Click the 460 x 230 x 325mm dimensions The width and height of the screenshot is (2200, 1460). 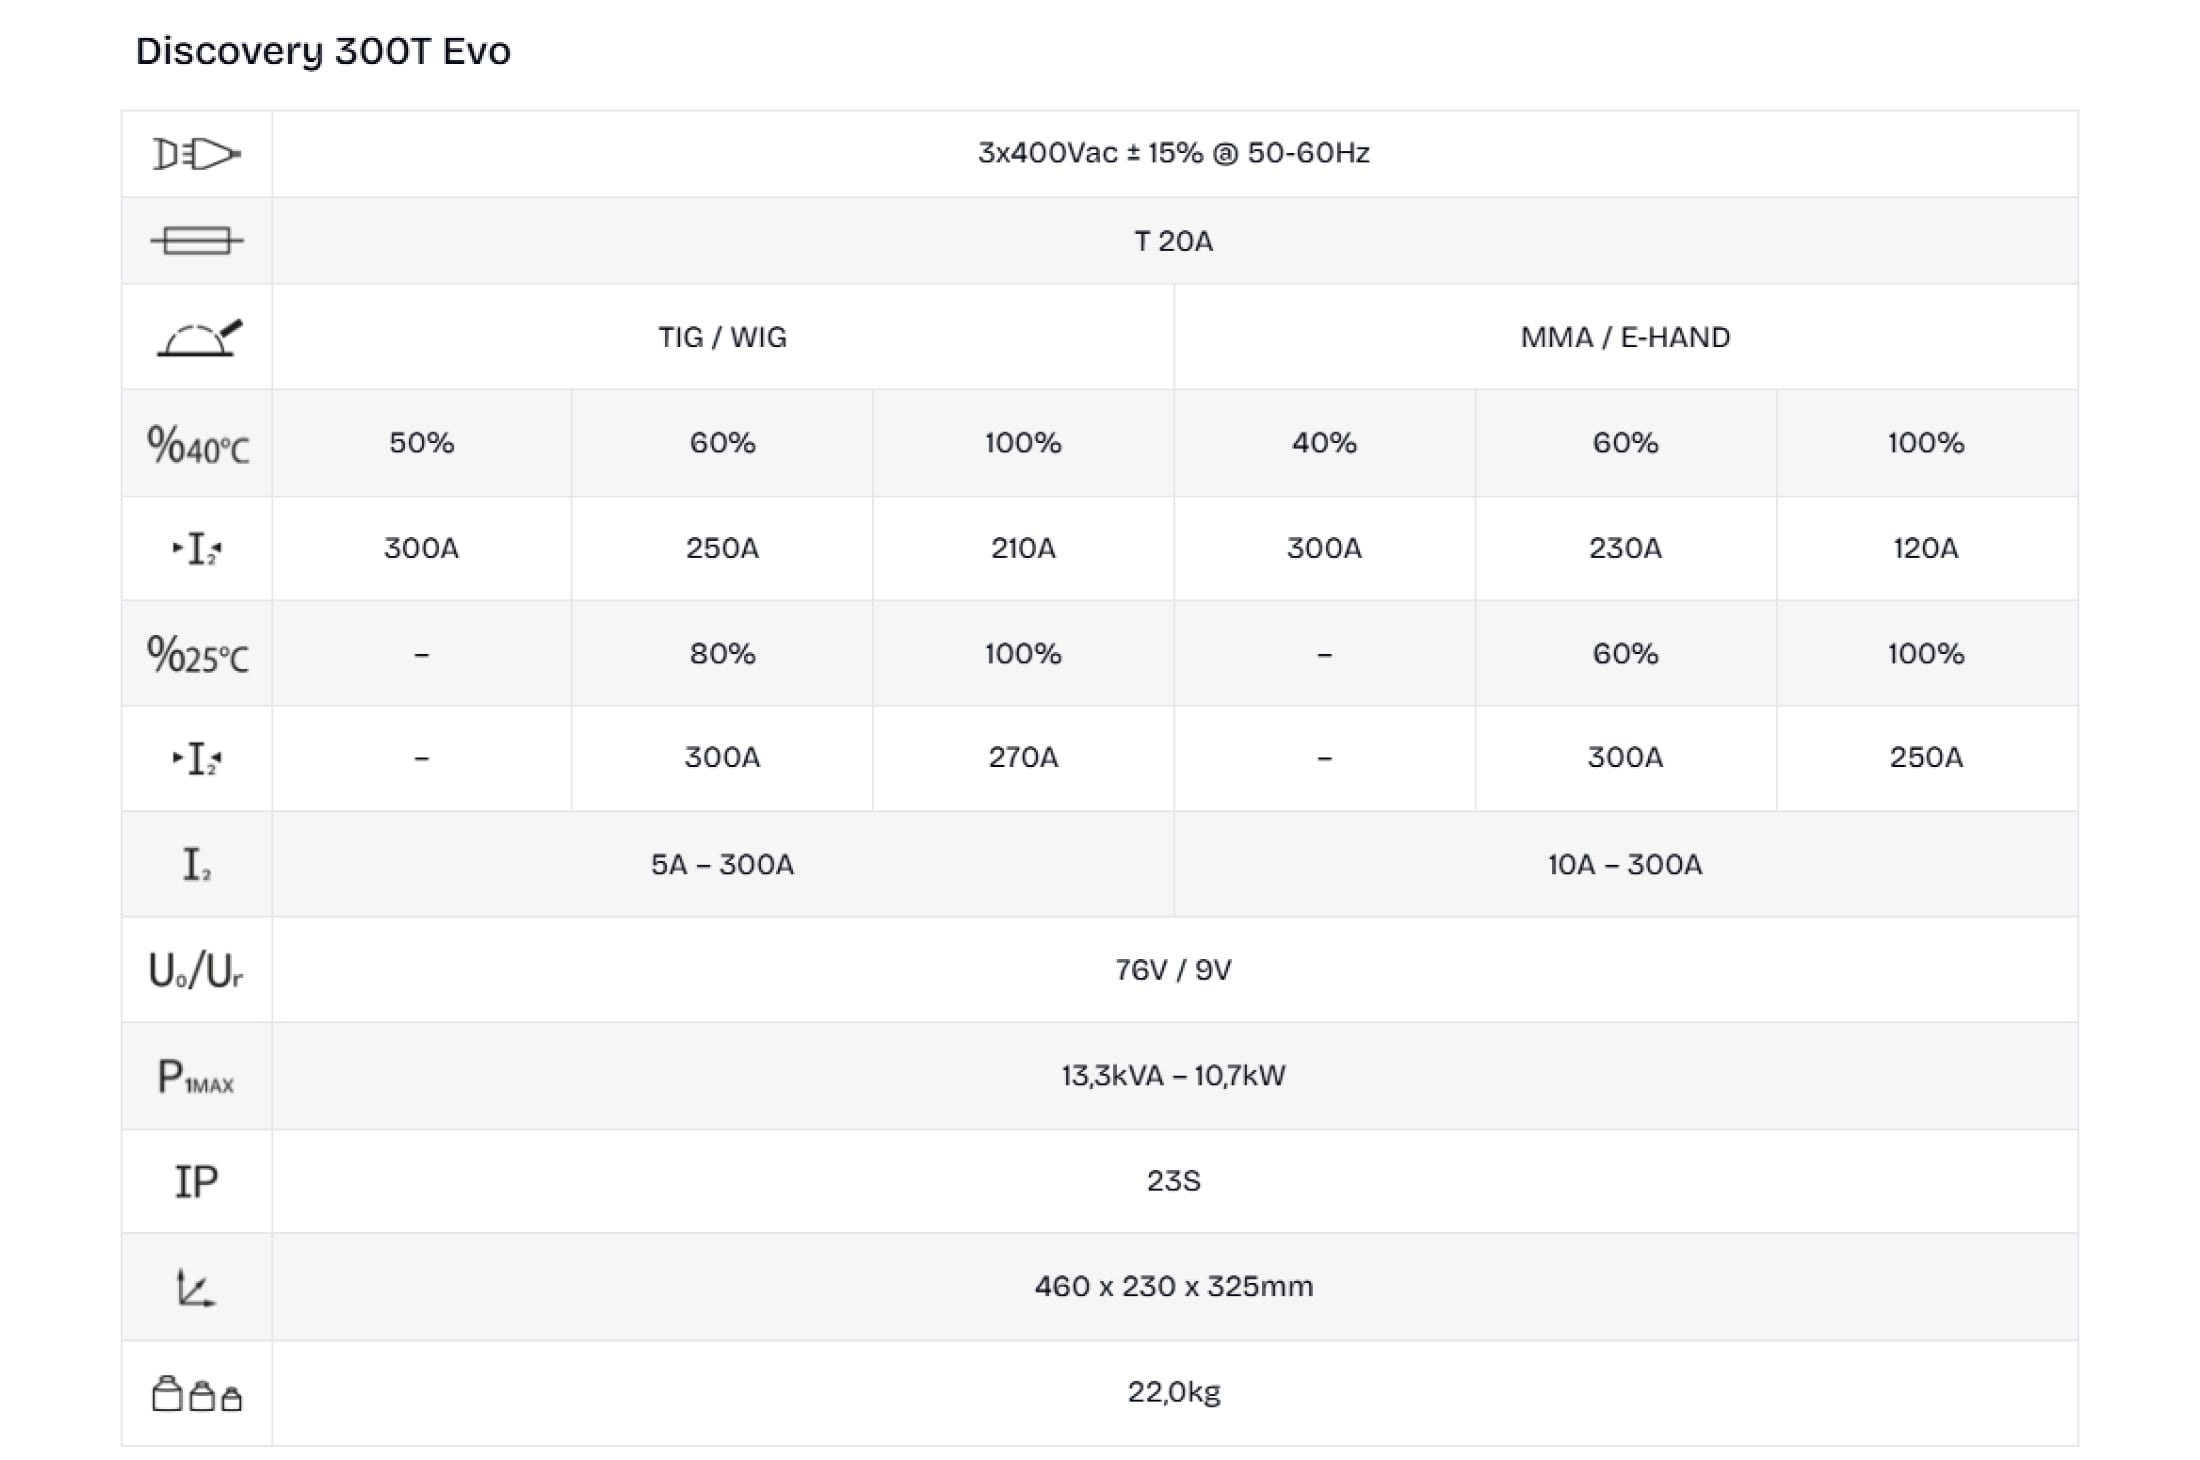(x=1173, y=1286)
